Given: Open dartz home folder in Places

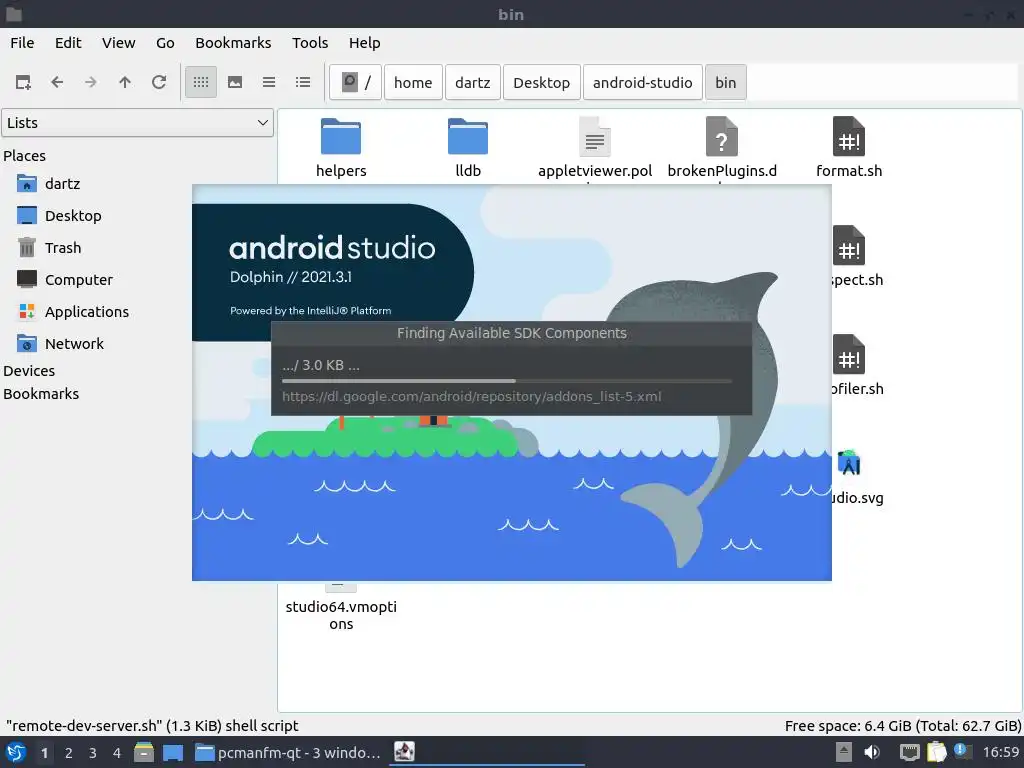Looking at the screenshot, I should pos(63,184).
